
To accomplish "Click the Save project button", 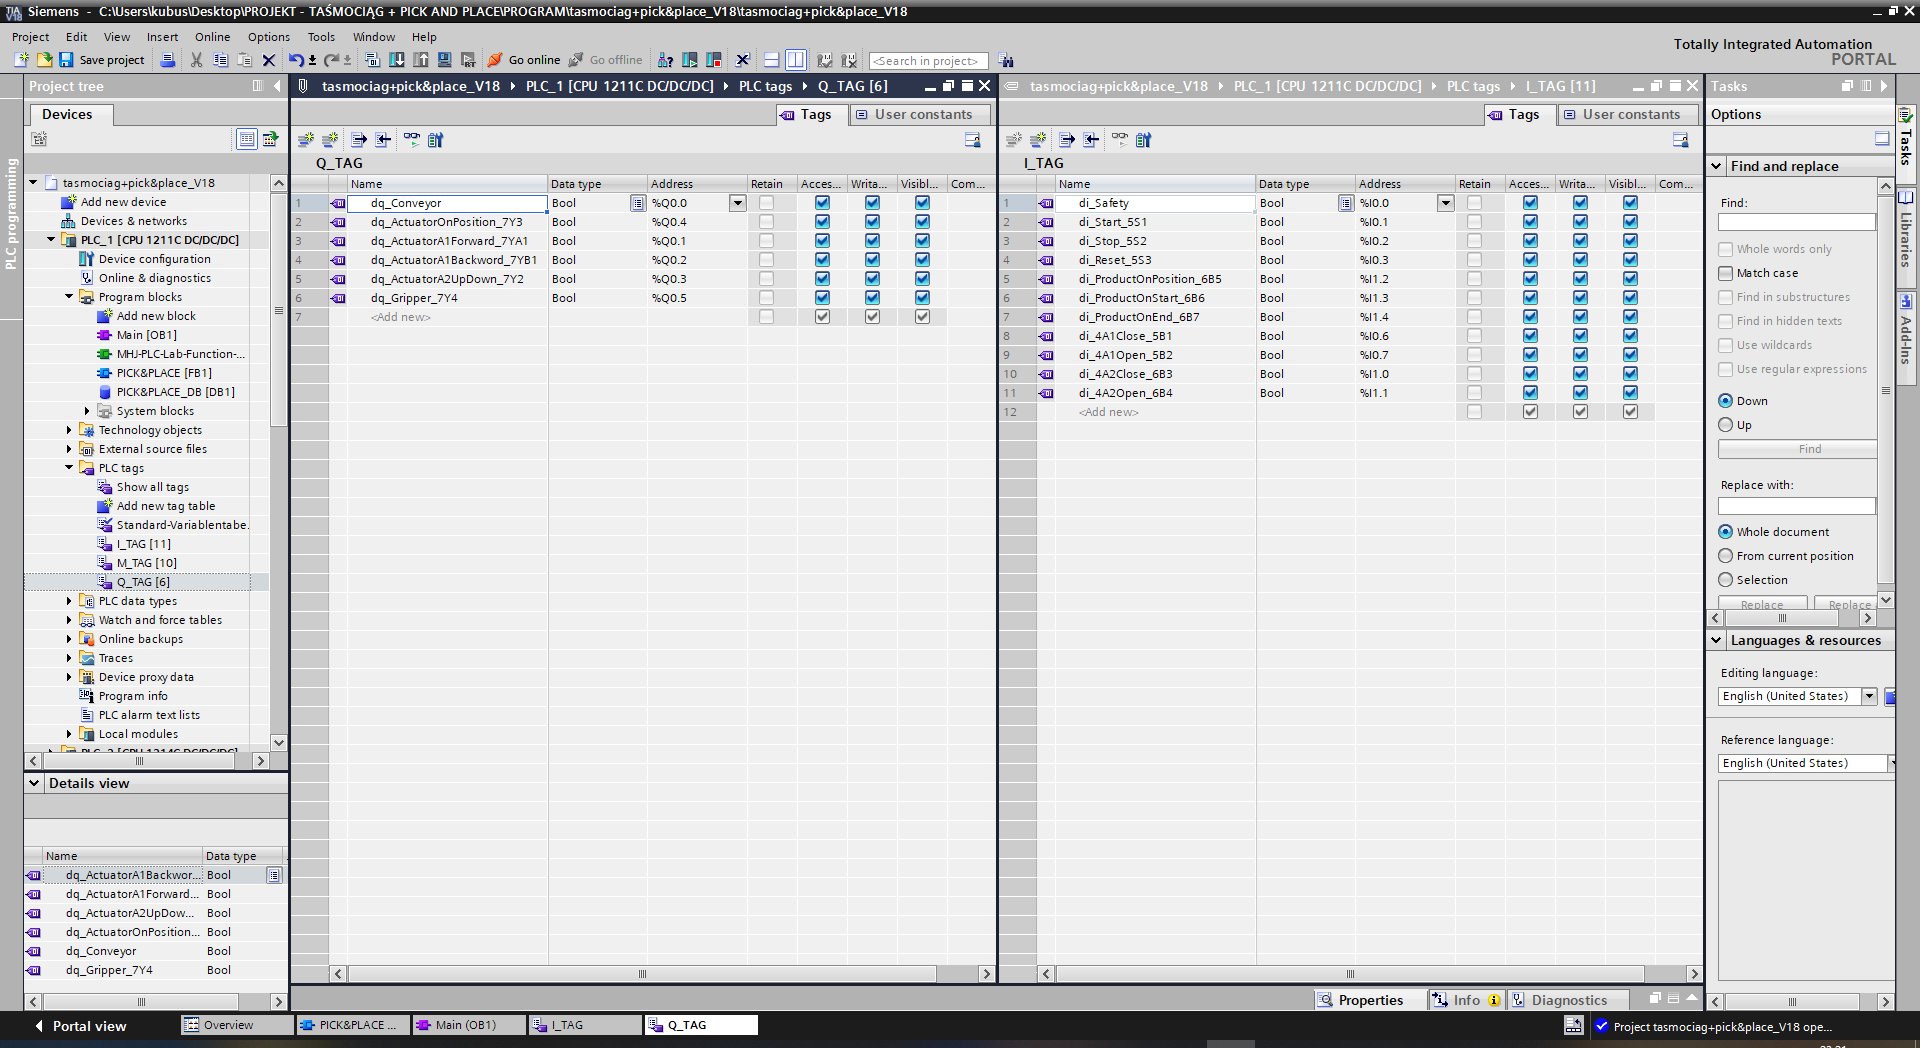I will click(102, 60).
